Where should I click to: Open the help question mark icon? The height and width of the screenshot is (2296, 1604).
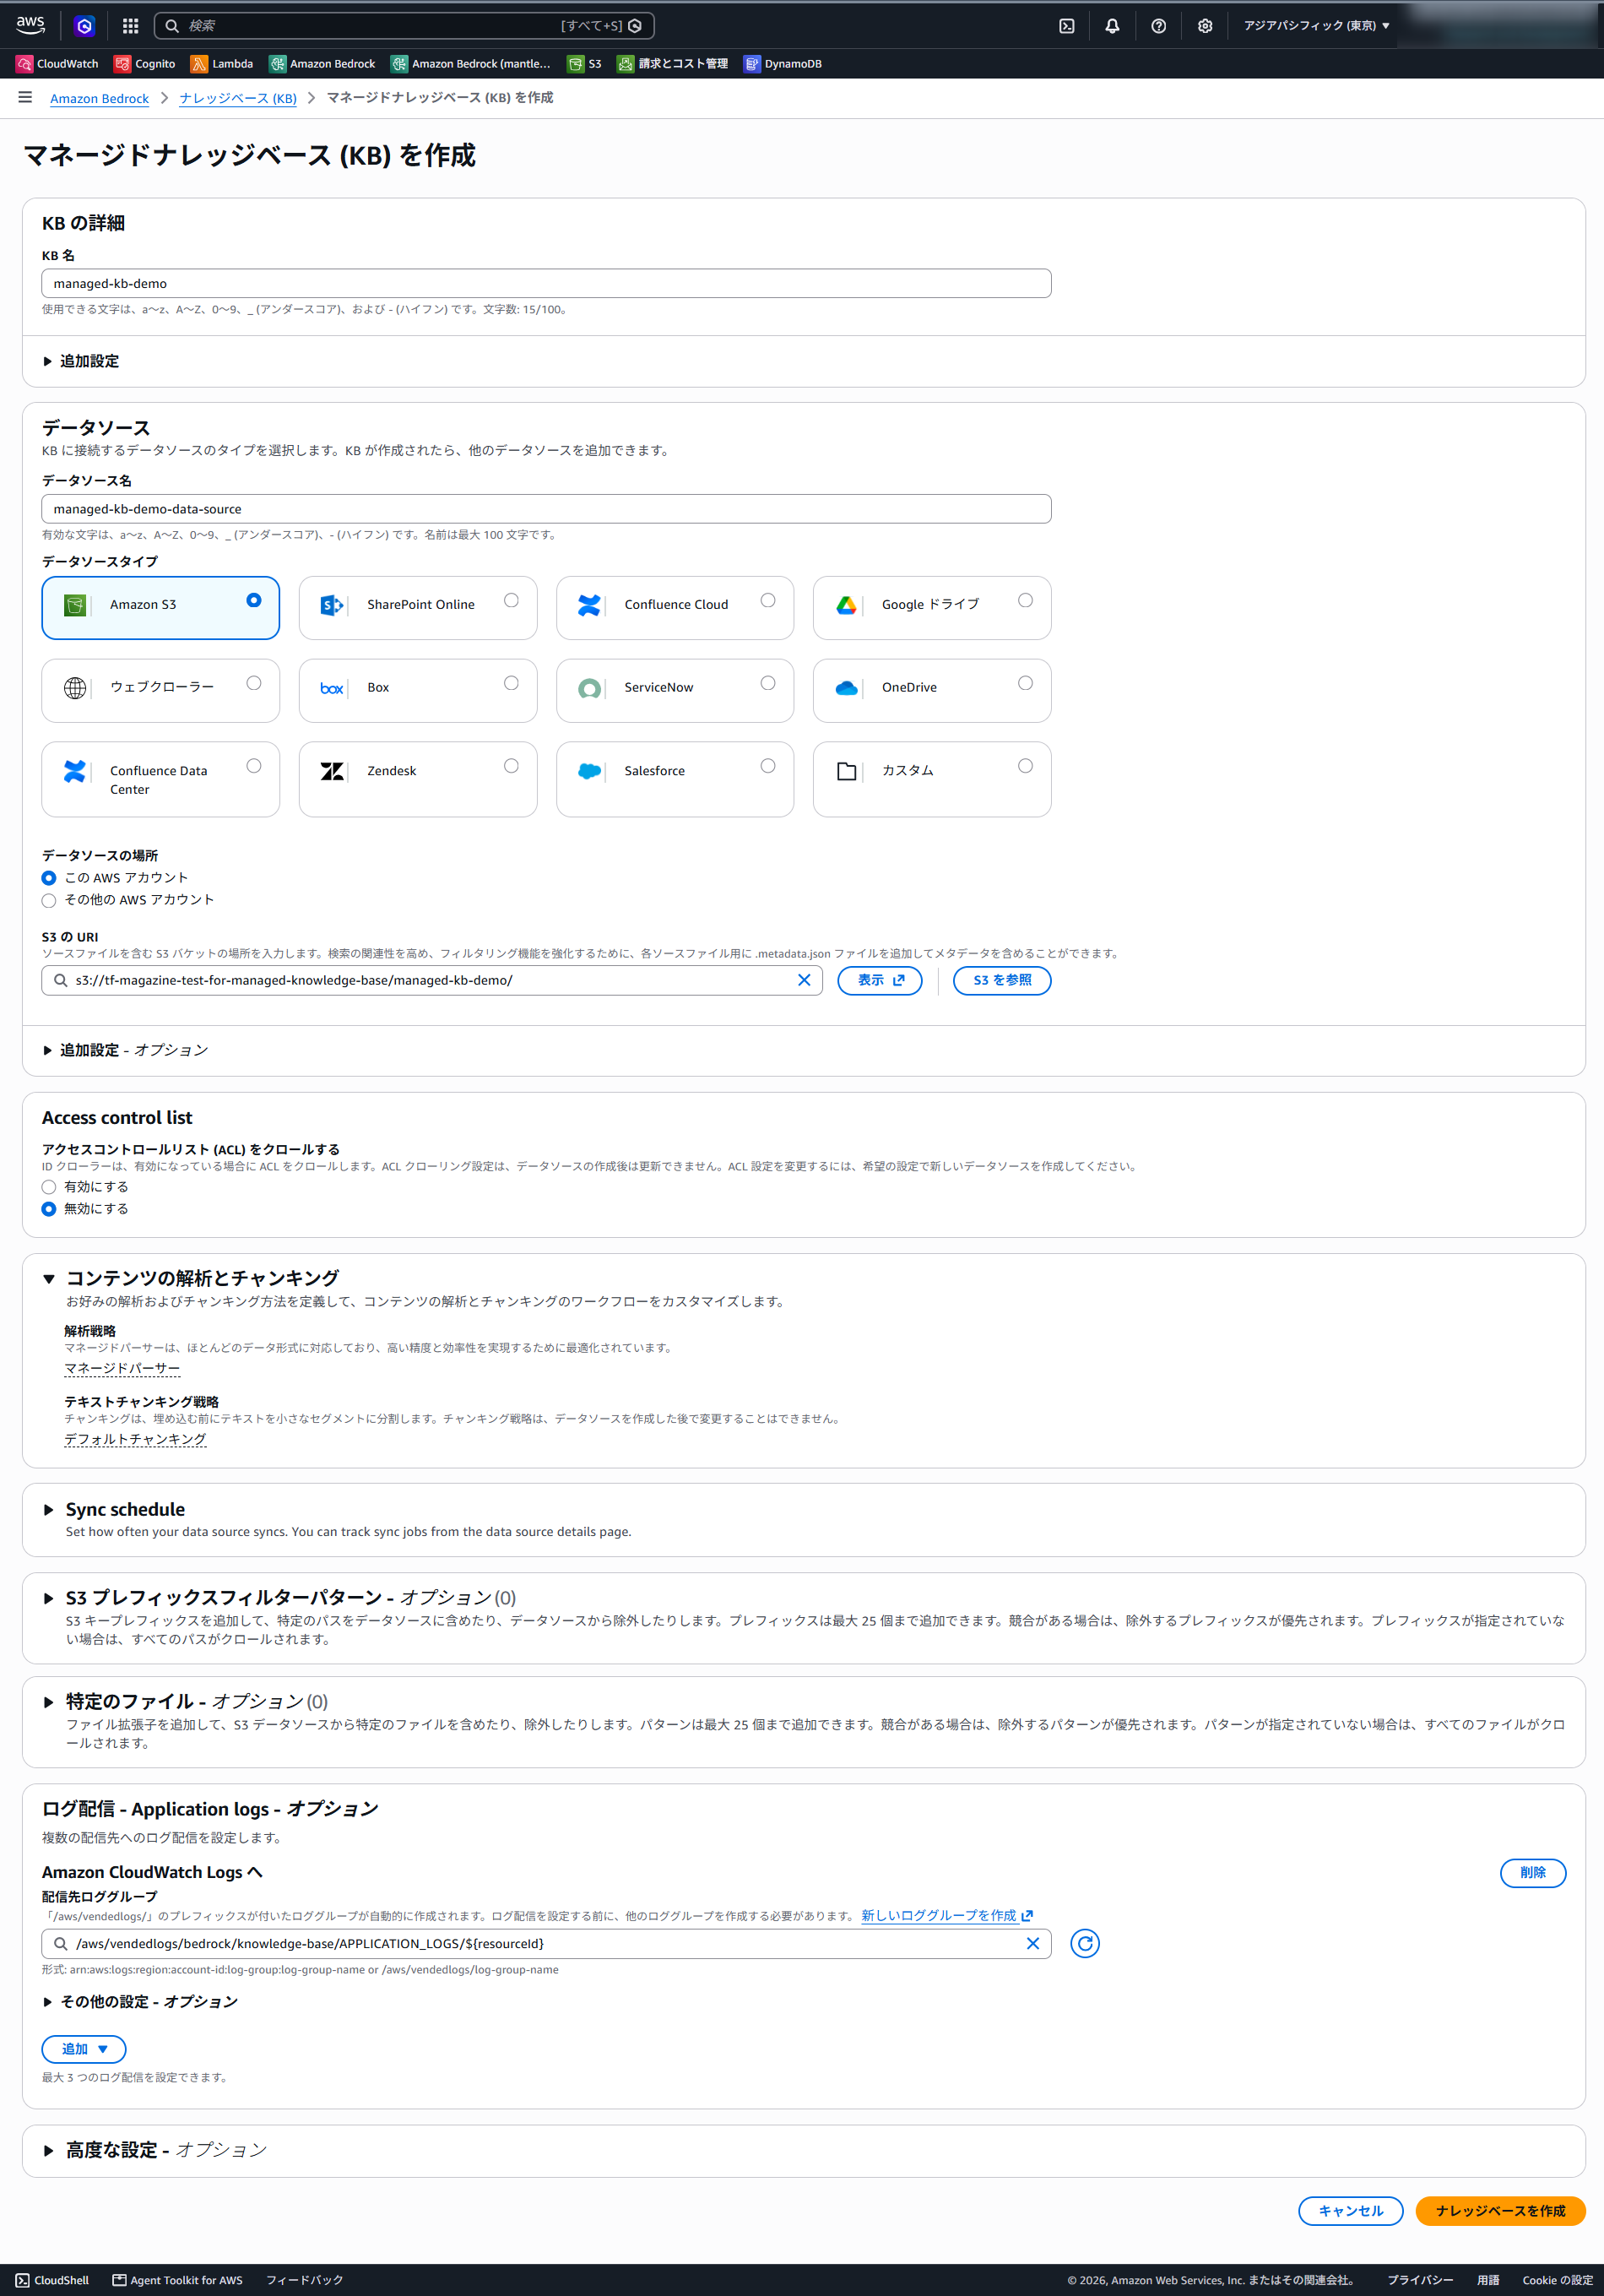click(x=1158, y=26)
